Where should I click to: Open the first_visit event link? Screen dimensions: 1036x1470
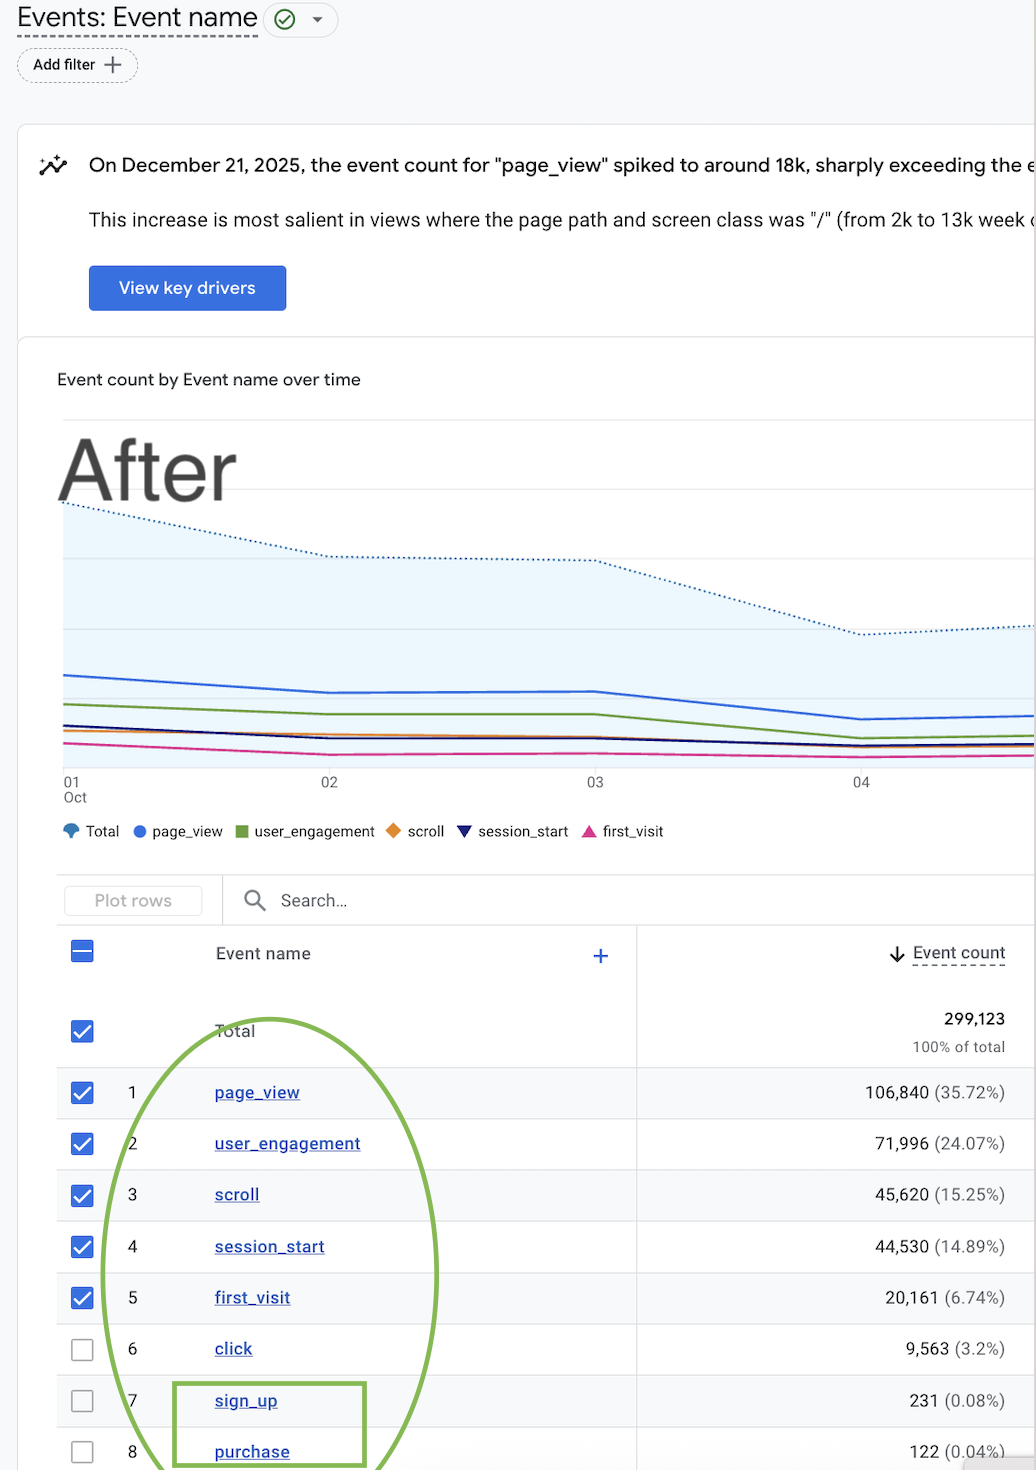pos(253,1298)
